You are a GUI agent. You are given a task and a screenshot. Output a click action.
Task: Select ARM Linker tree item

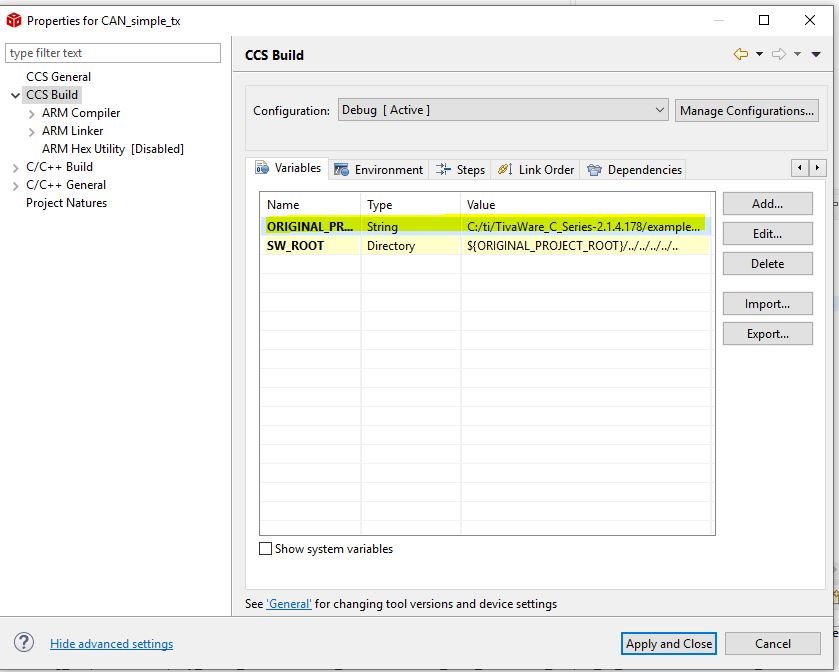(72, 131)
